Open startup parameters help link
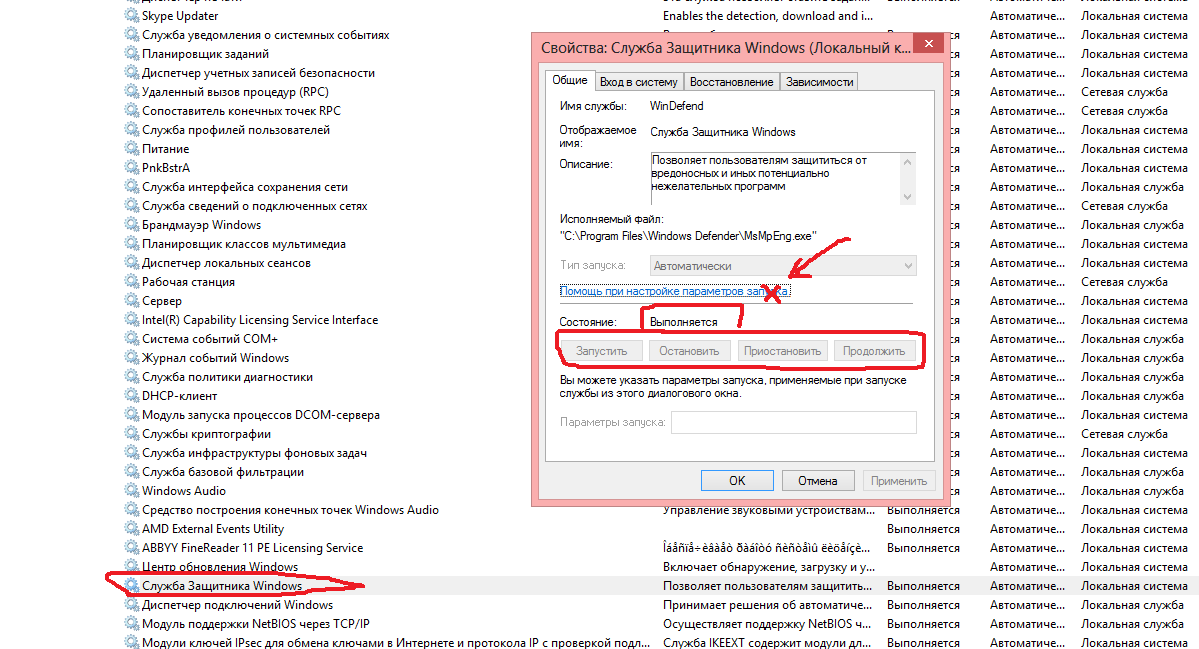 (x=674, y=291)
